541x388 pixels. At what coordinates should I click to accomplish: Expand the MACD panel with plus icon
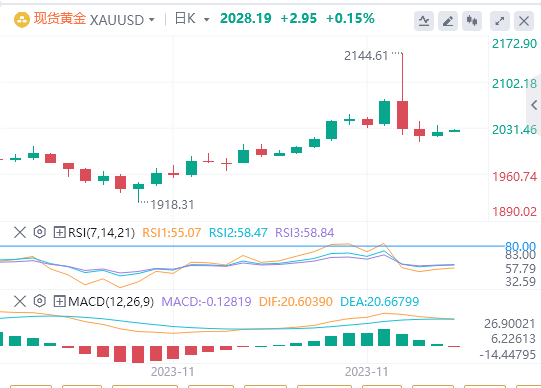[x=59, y=301]
